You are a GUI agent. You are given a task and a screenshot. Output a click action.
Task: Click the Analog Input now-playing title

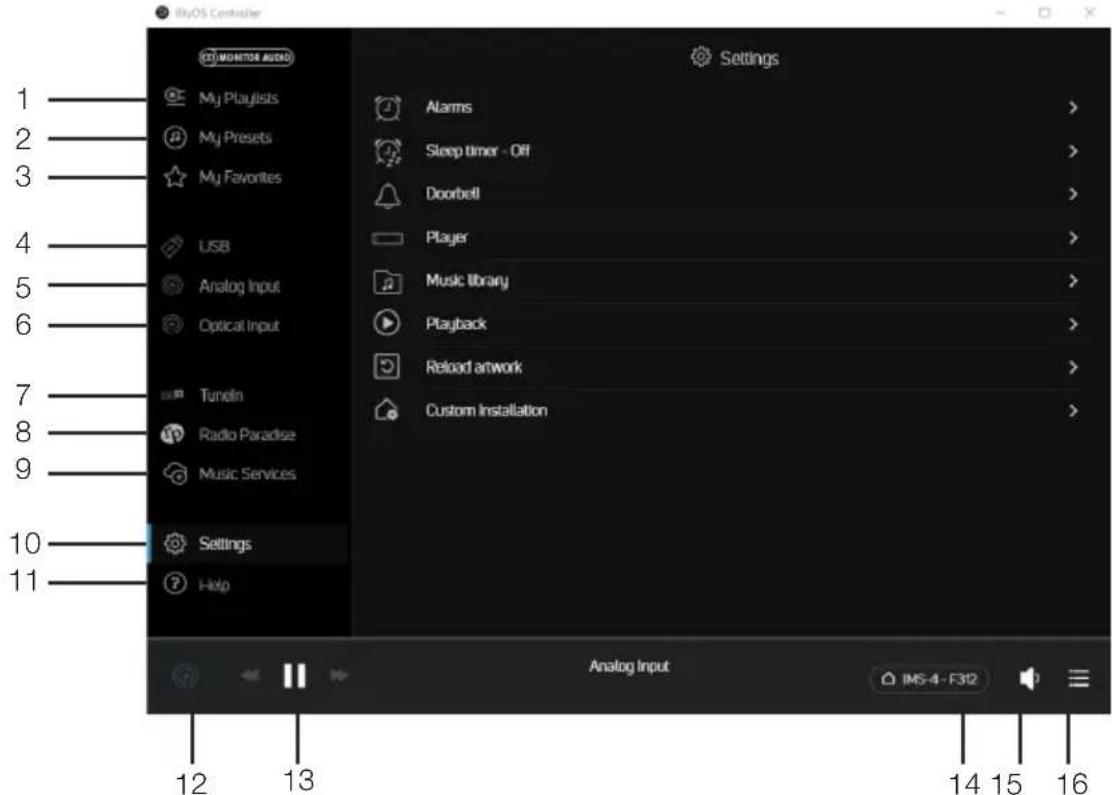pos(629,667)
